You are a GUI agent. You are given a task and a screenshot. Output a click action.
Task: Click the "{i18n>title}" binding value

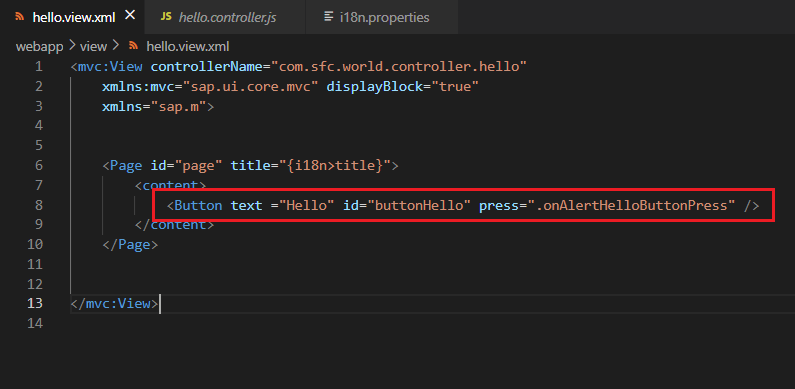pyautogui.click(x=334, y=165)
